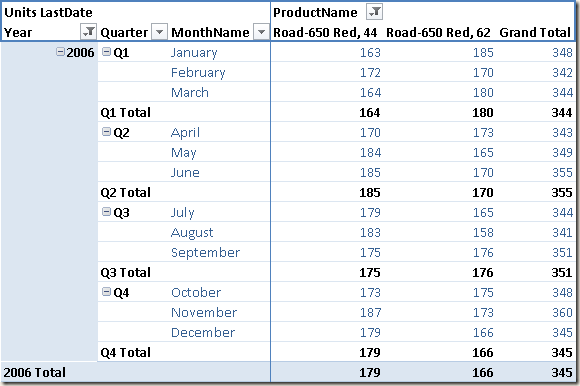The width and height of the screenshot is (580, 386).
Task: Click January value 163 for Red, 44
Action: tap(370, 53)
